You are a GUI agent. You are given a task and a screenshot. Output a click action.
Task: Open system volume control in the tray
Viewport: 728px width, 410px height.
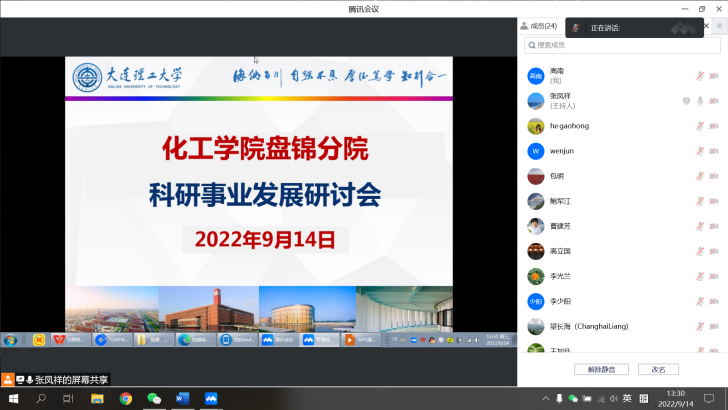click(612, 398)
